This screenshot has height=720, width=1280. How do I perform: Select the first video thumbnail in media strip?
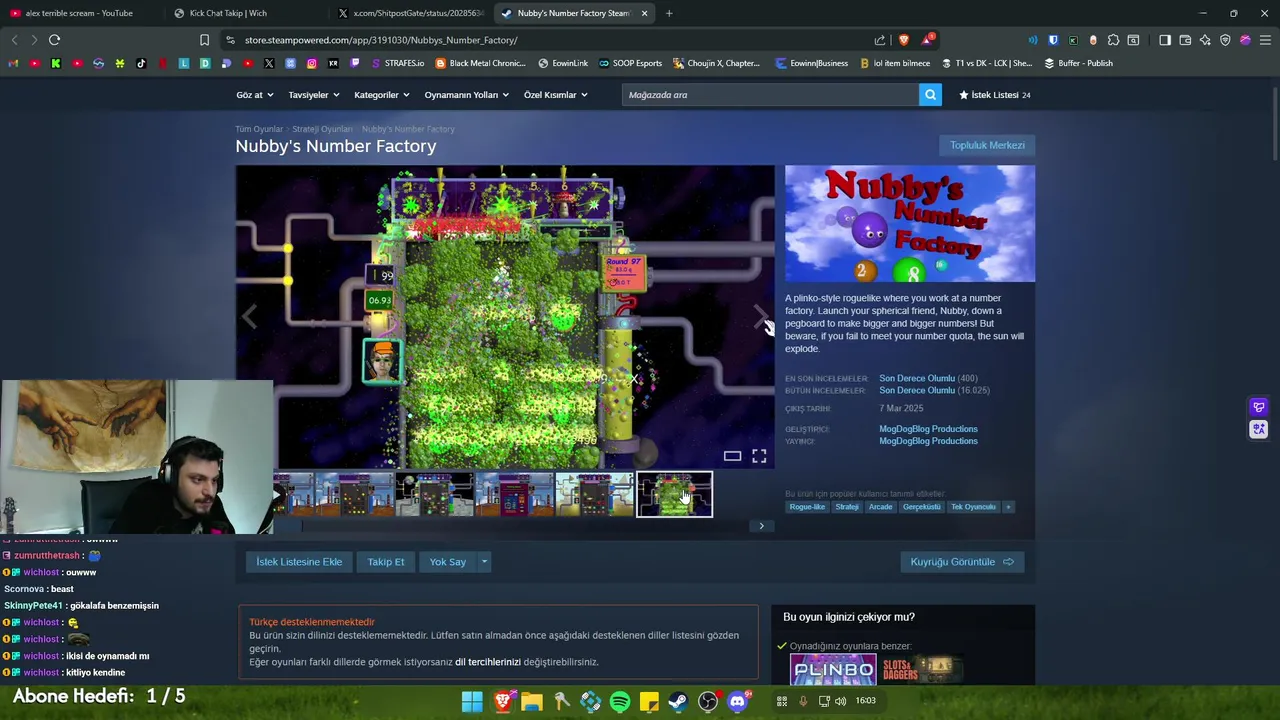[x=294, y=495]
